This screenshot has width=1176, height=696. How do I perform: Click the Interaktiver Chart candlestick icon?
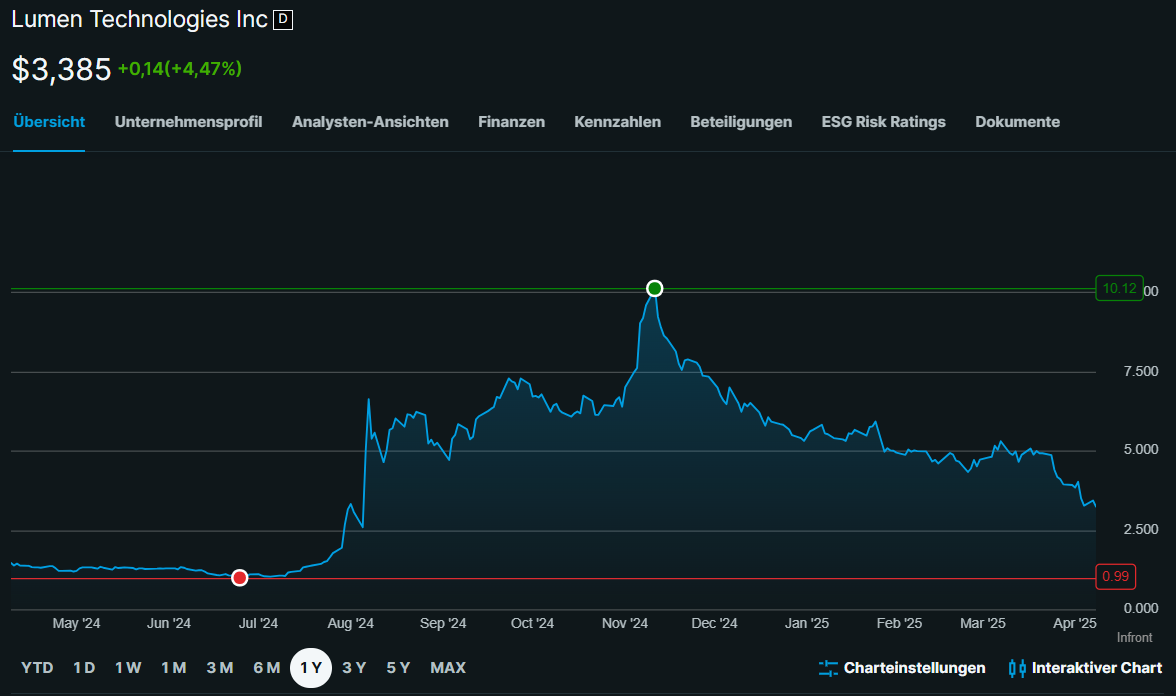[1018, 668]
